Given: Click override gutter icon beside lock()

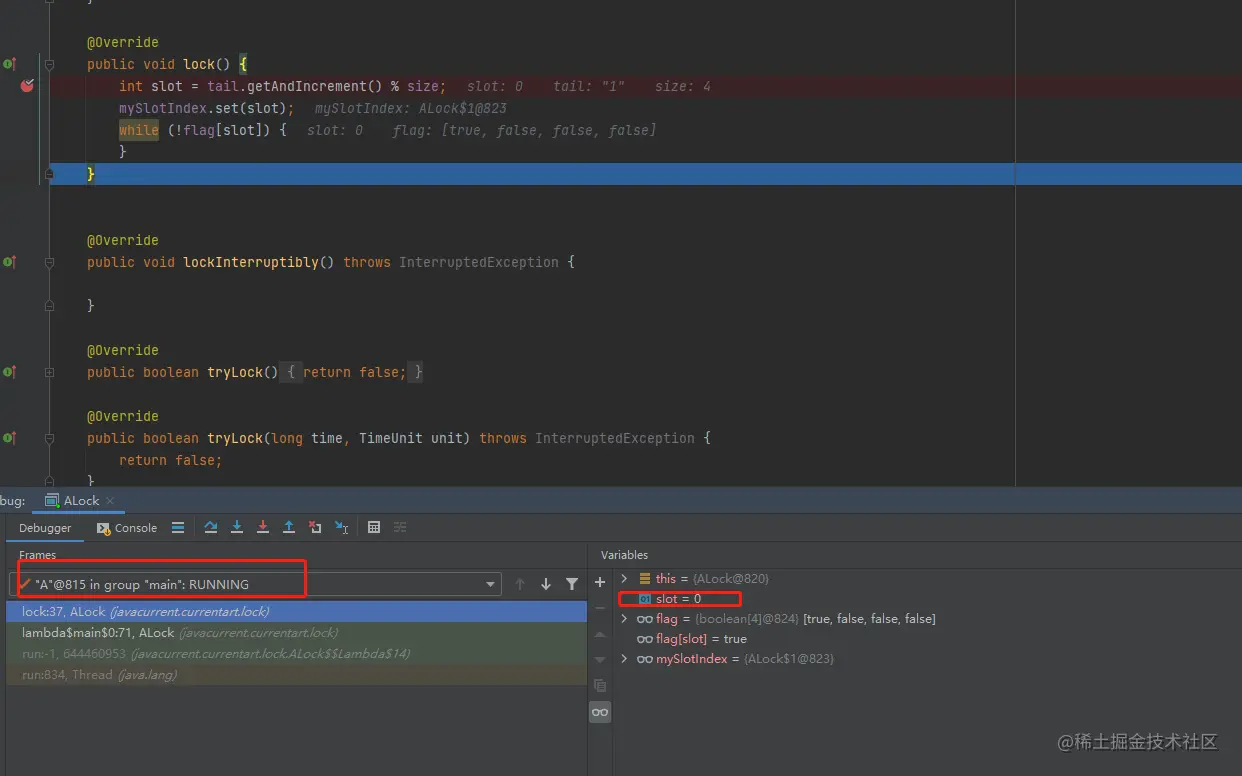Looking at the screenshot, I should click(x=9, y=64).
